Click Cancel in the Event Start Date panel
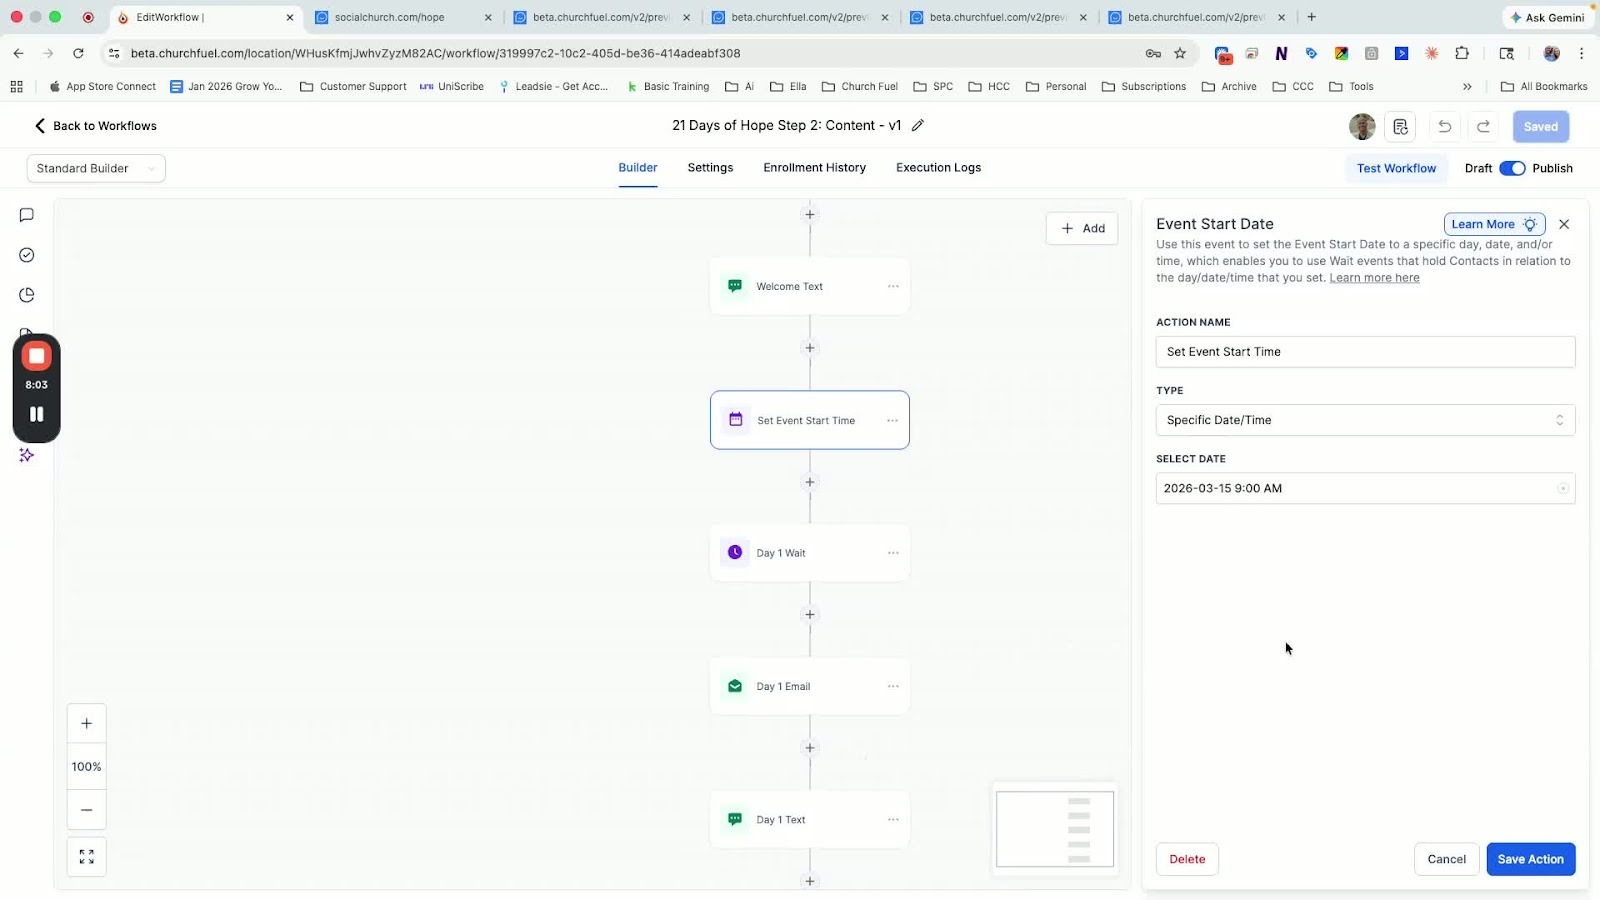This screenshot has width=1600, height=900. 1446,859
